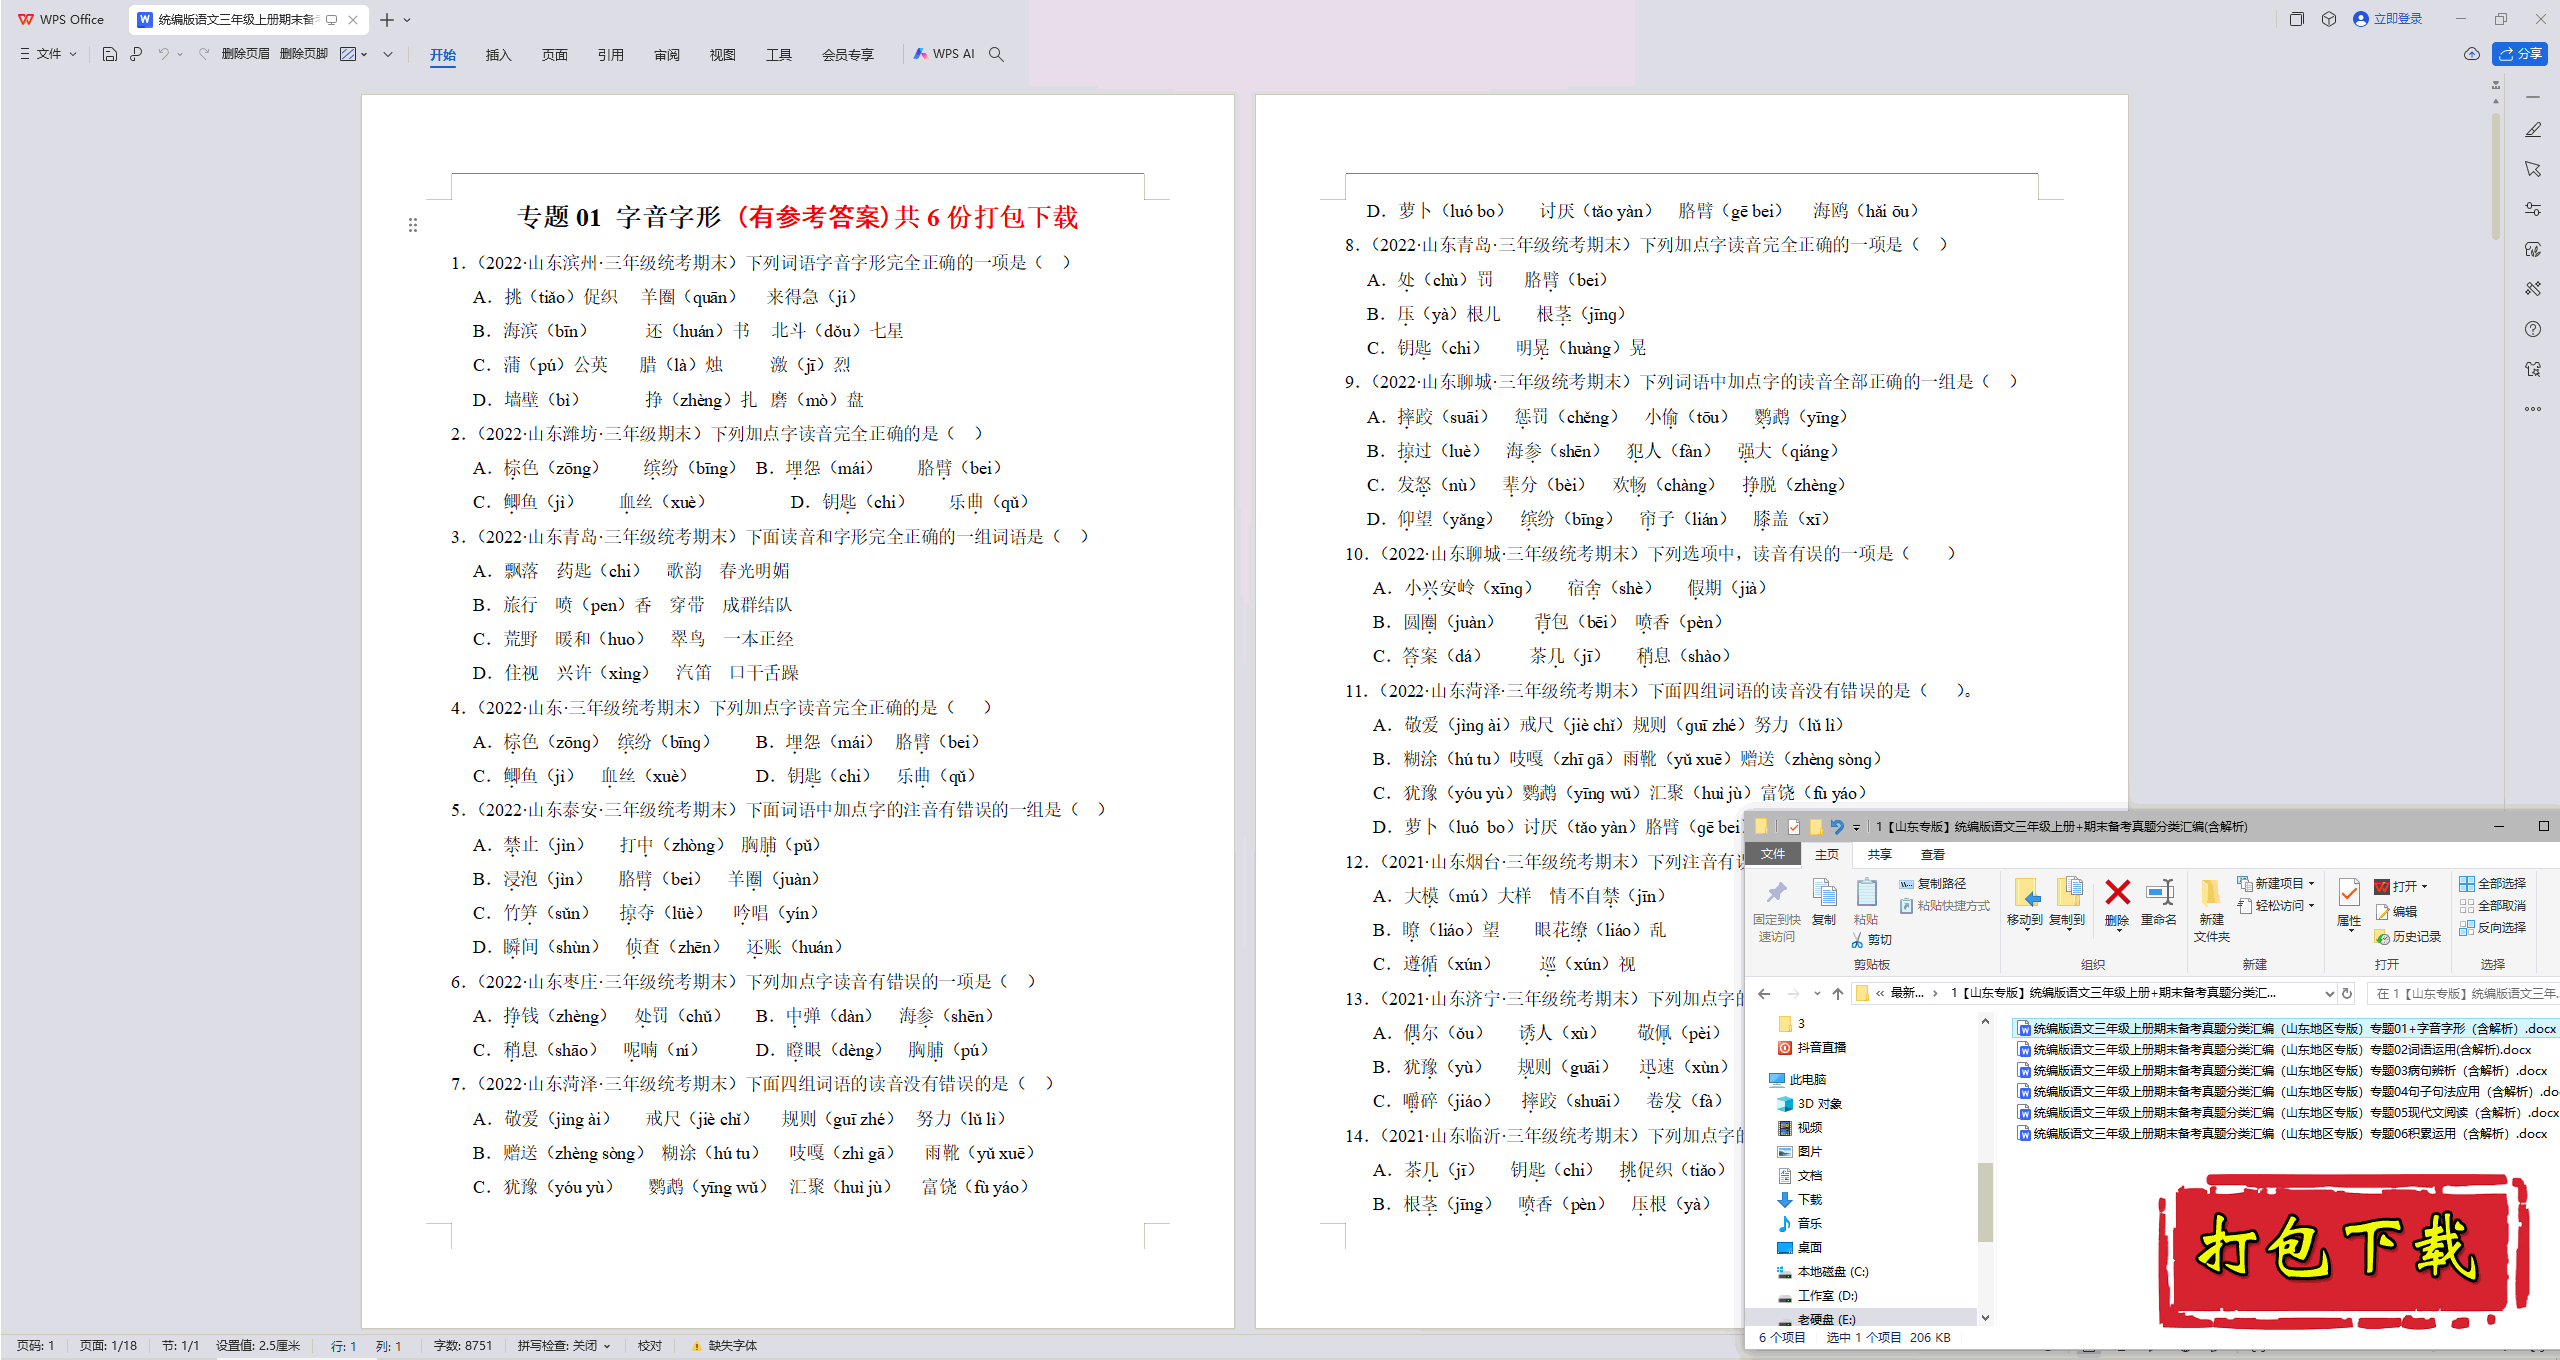Viewport: 2560px width, 1360px height.
Task: Switch to 页面 tab in WPS
Action: coord(554,55)
